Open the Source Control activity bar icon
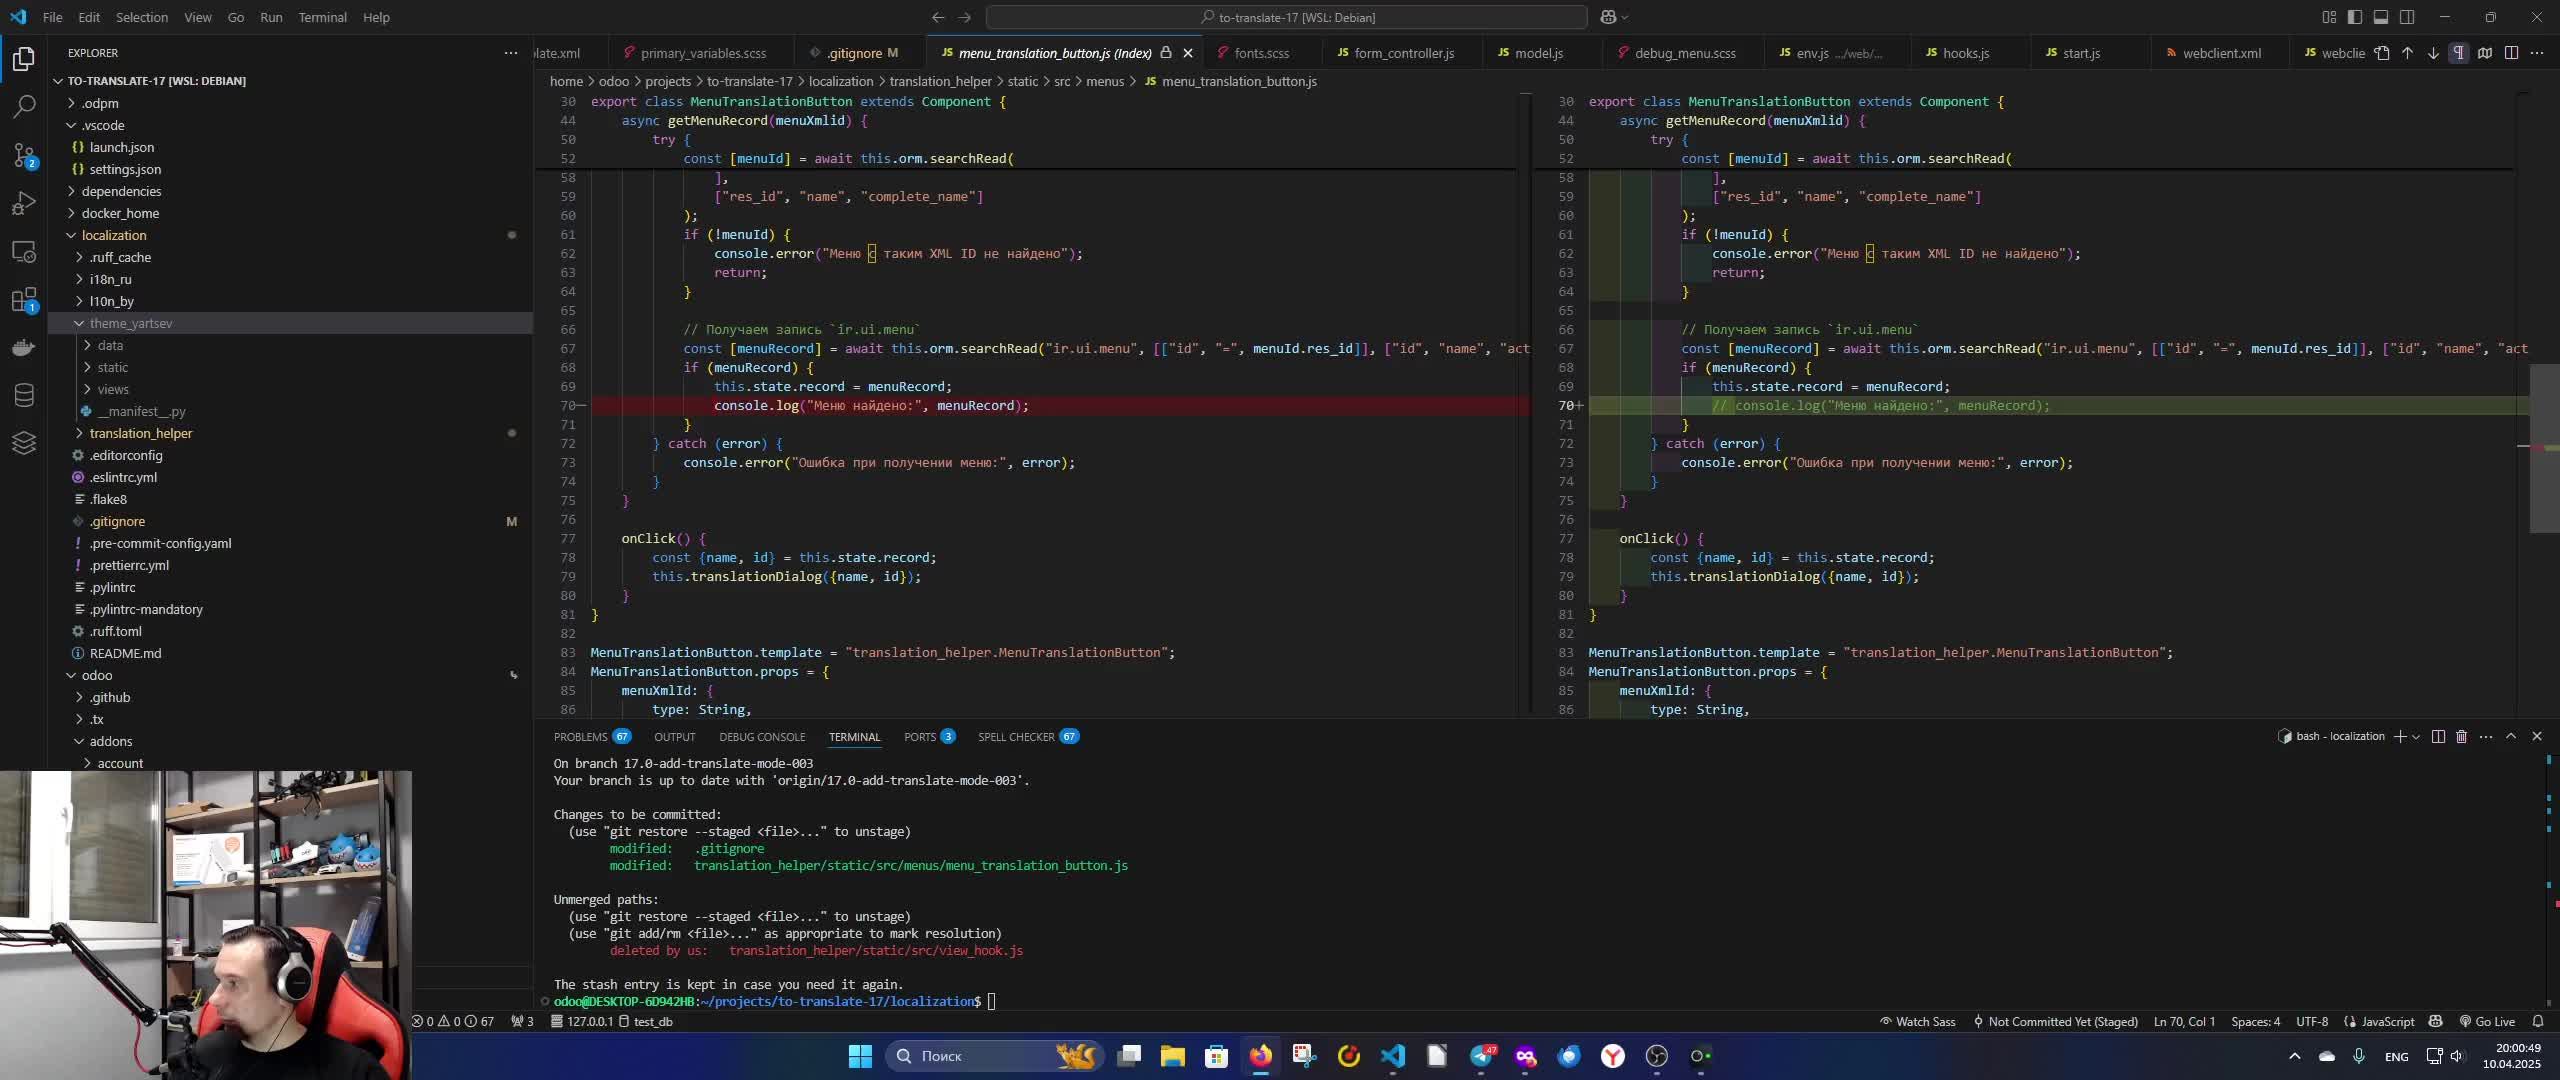2560x1080 pixels. [24, 154]
